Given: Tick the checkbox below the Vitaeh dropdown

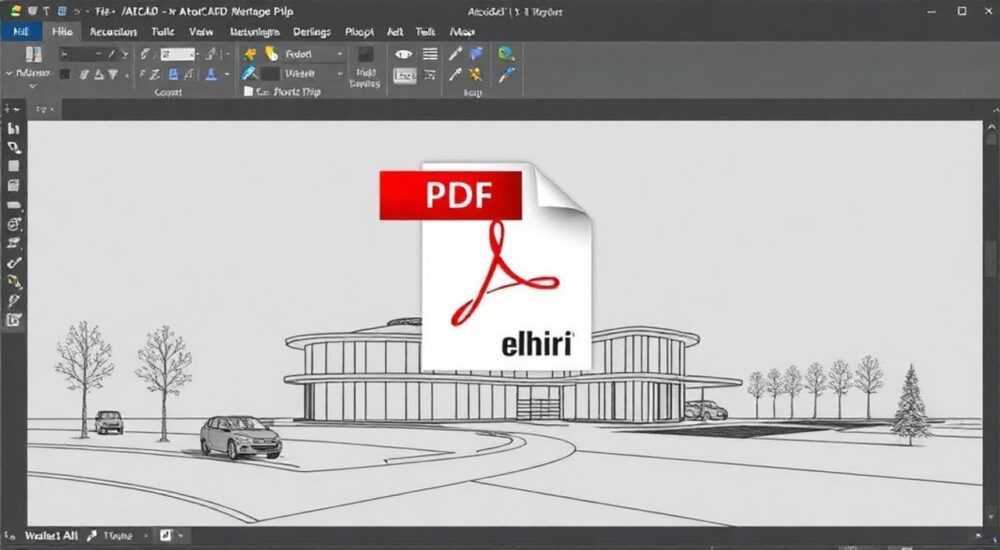Looking at the screenshot, I should 249,92.
